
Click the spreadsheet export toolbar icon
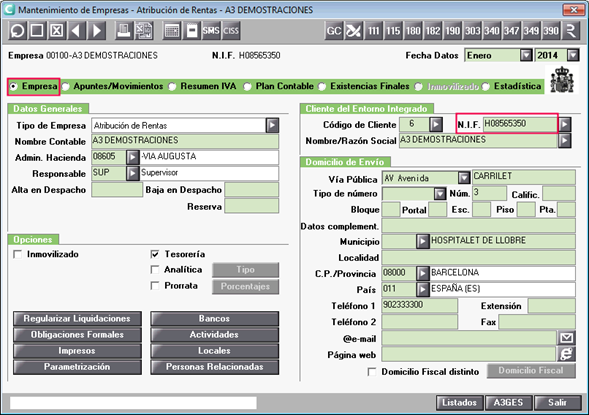143,30
